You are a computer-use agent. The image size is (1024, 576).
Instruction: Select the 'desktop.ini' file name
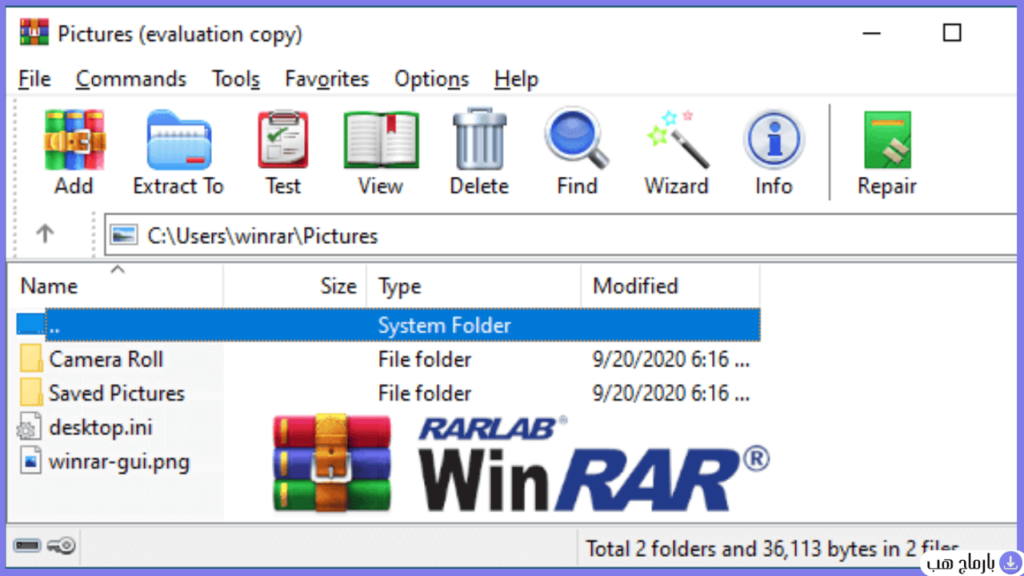click(x=101, y=427)
